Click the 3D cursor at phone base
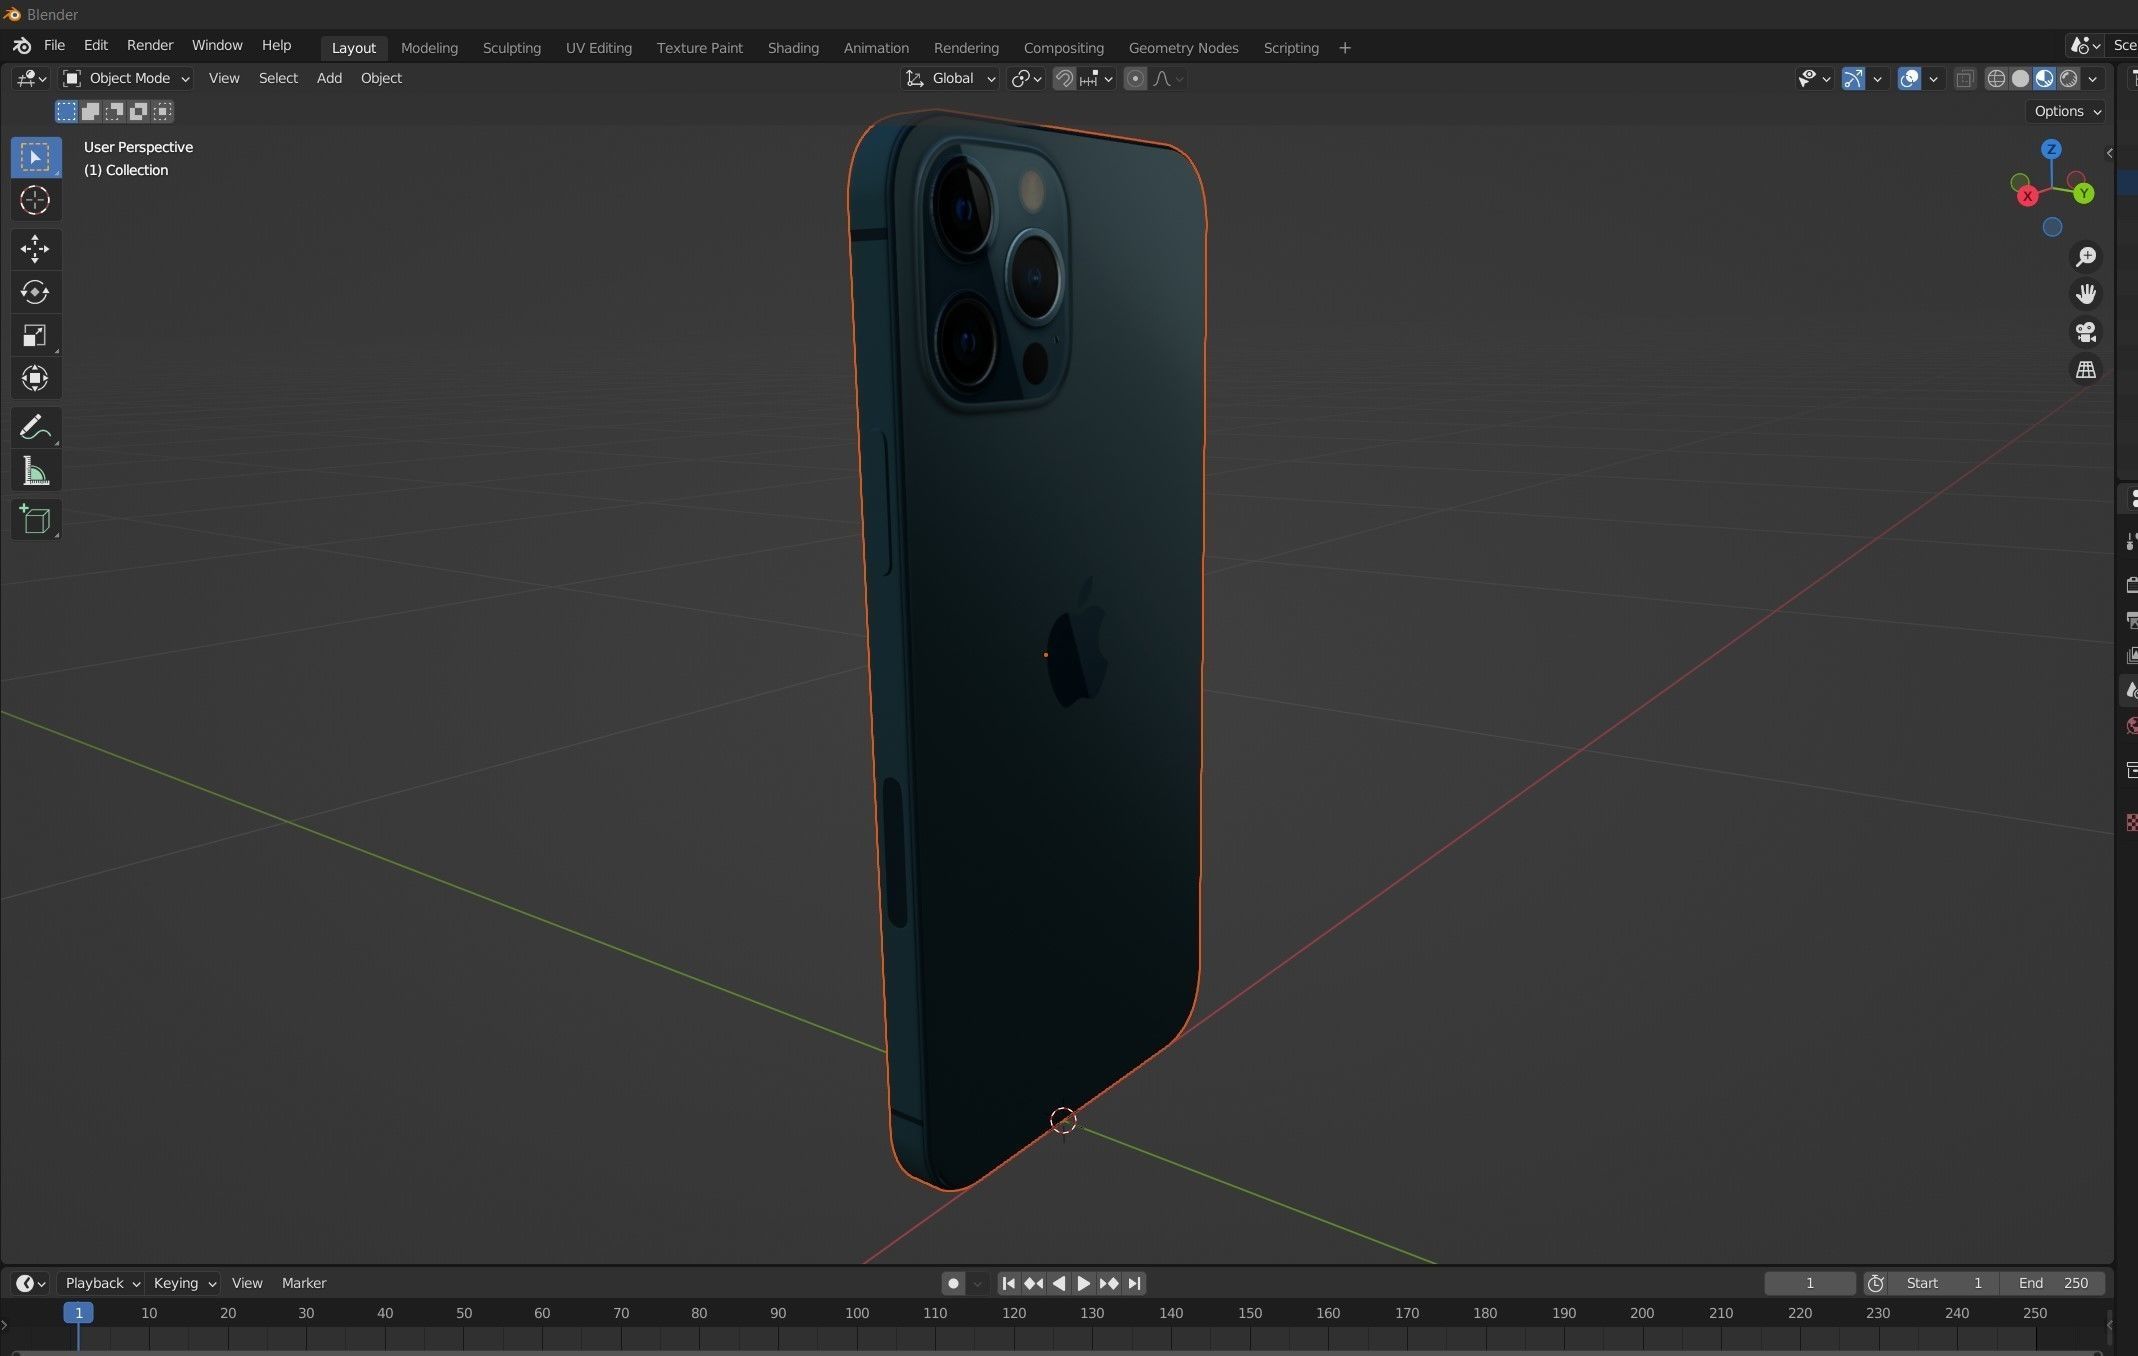Screen dimensions: 2138x1356 pos(1063,1121)
